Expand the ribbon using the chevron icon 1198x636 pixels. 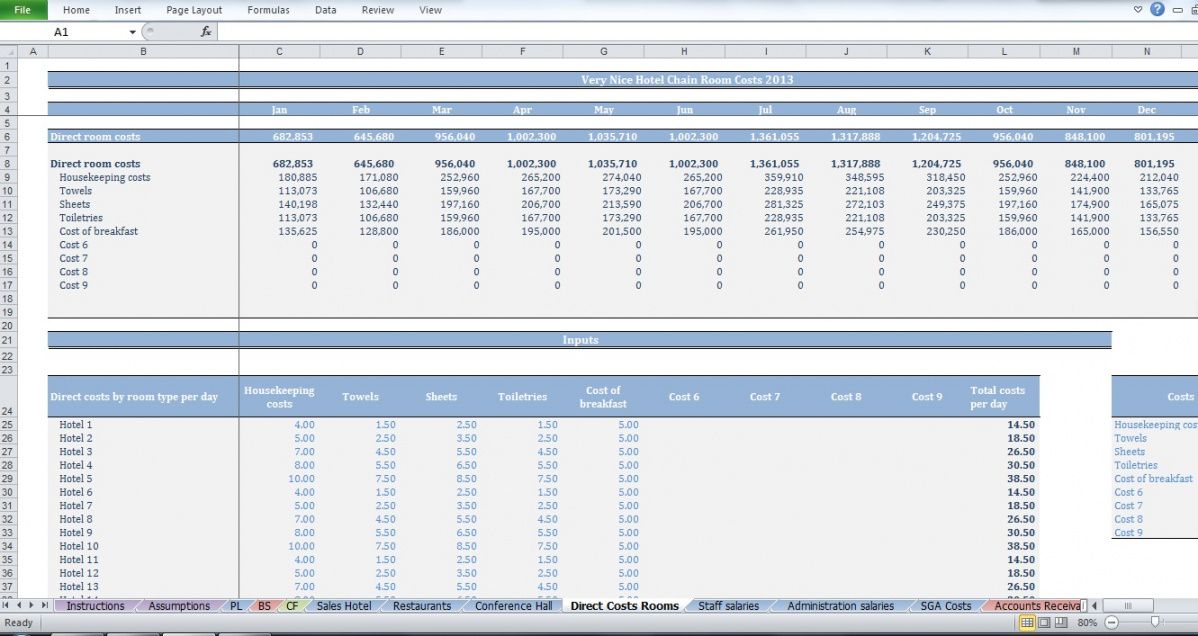[1138, 9]
